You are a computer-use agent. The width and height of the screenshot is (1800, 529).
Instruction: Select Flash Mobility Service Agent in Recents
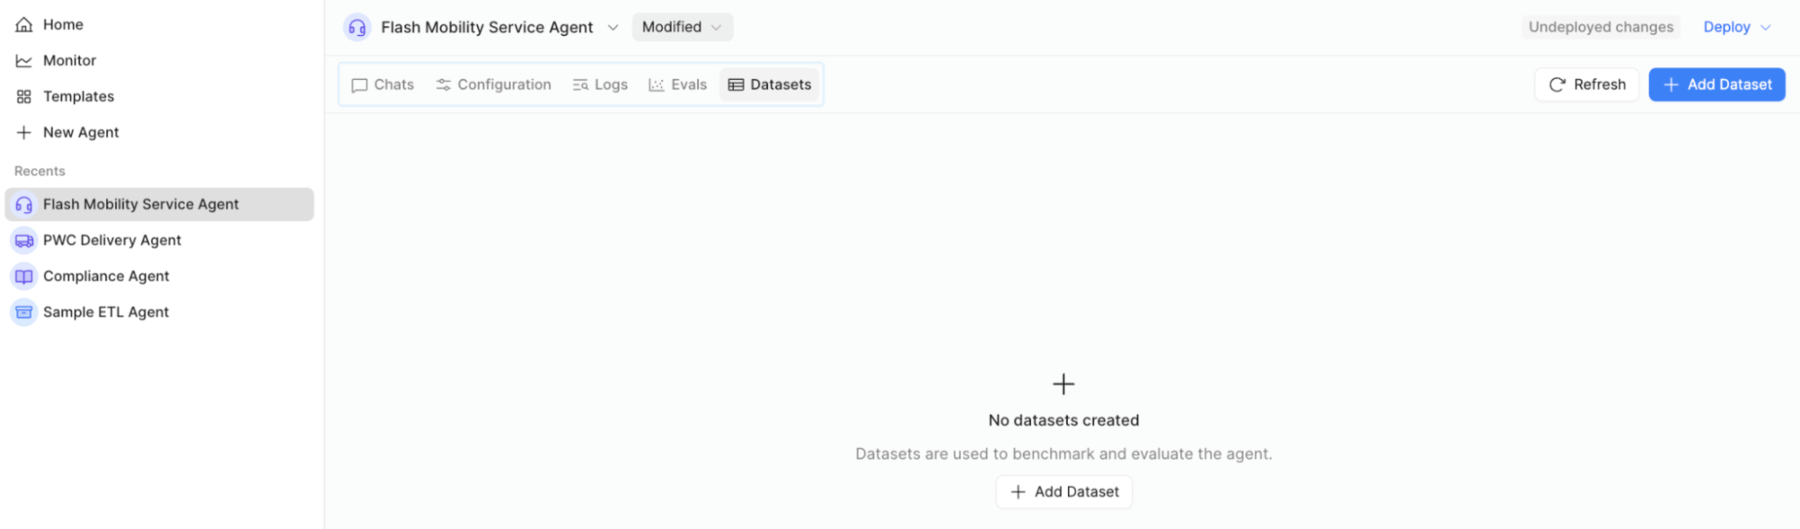click(x=140, y=205)
